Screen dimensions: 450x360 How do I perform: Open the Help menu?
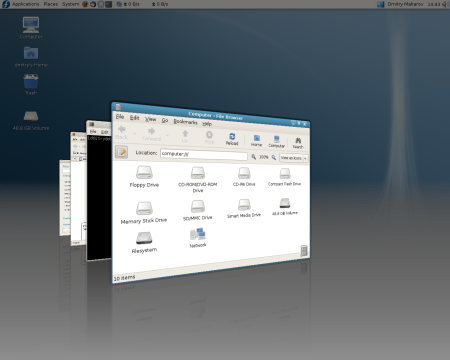tap(207, 124)
